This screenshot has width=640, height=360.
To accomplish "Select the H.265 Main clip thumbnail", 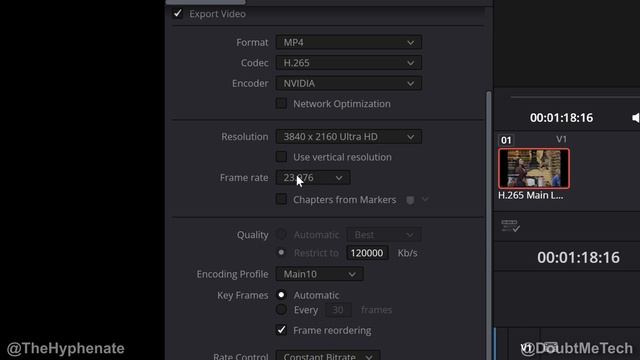I will pos(534,169).
